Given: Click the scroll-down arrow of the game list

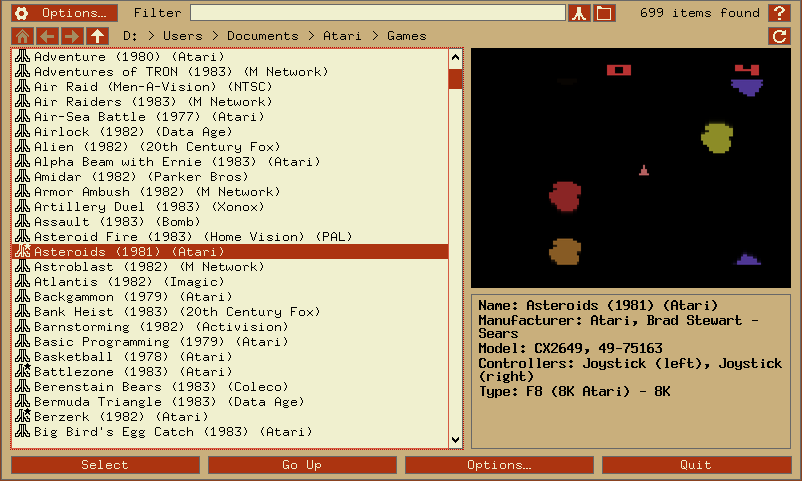Looking at the screenshot, I should point(455,440).
